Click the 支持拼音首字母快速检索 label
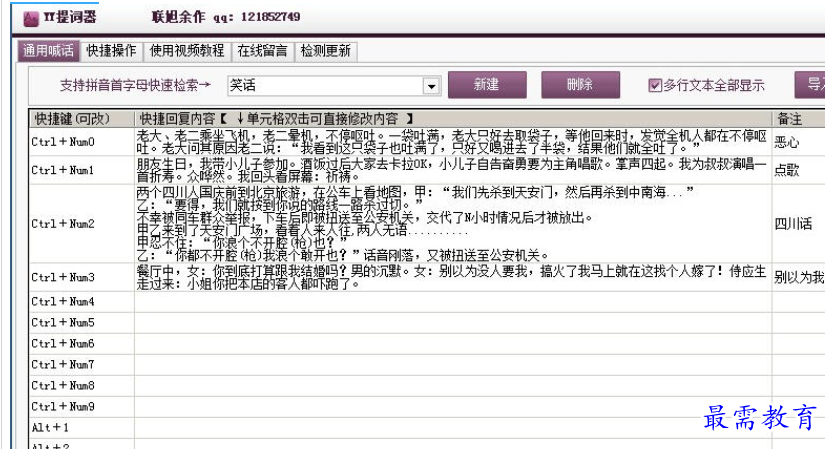 point(135,85)
